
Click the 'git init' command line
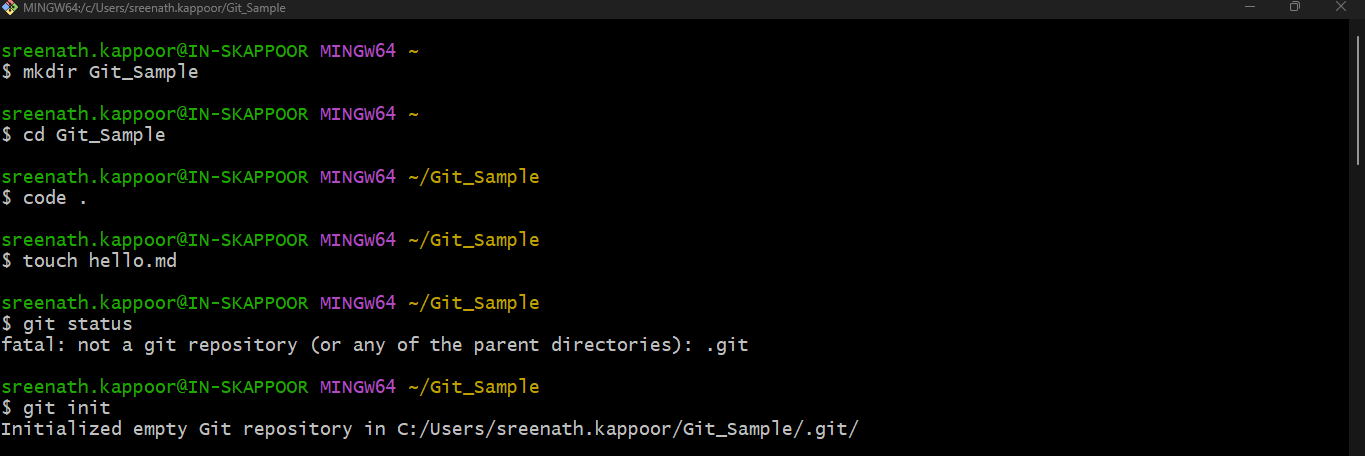pos(66,408)
